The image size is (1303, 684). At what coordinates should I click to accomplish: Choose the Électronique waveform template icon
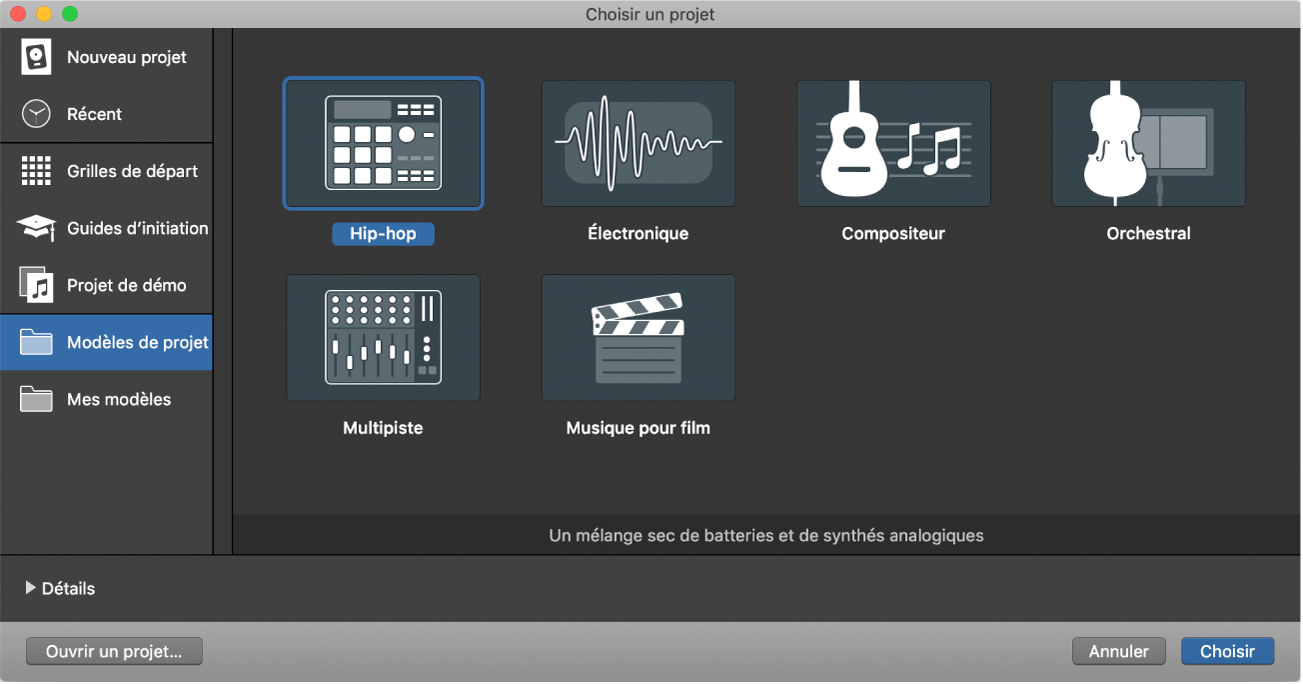[638, 143]
